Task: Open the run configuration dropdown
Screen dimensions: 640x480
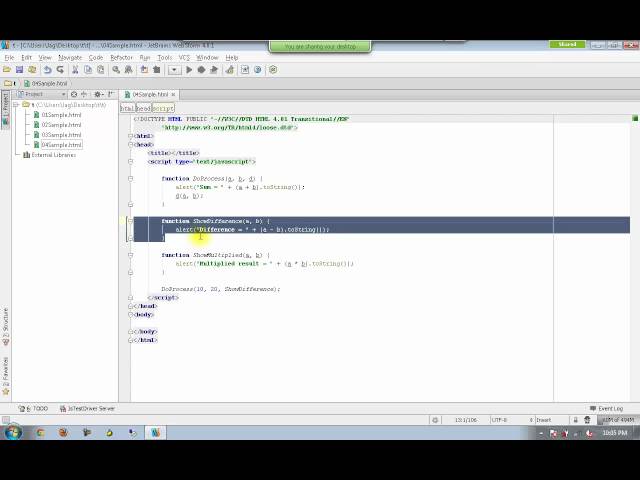Action: point(174,70)
